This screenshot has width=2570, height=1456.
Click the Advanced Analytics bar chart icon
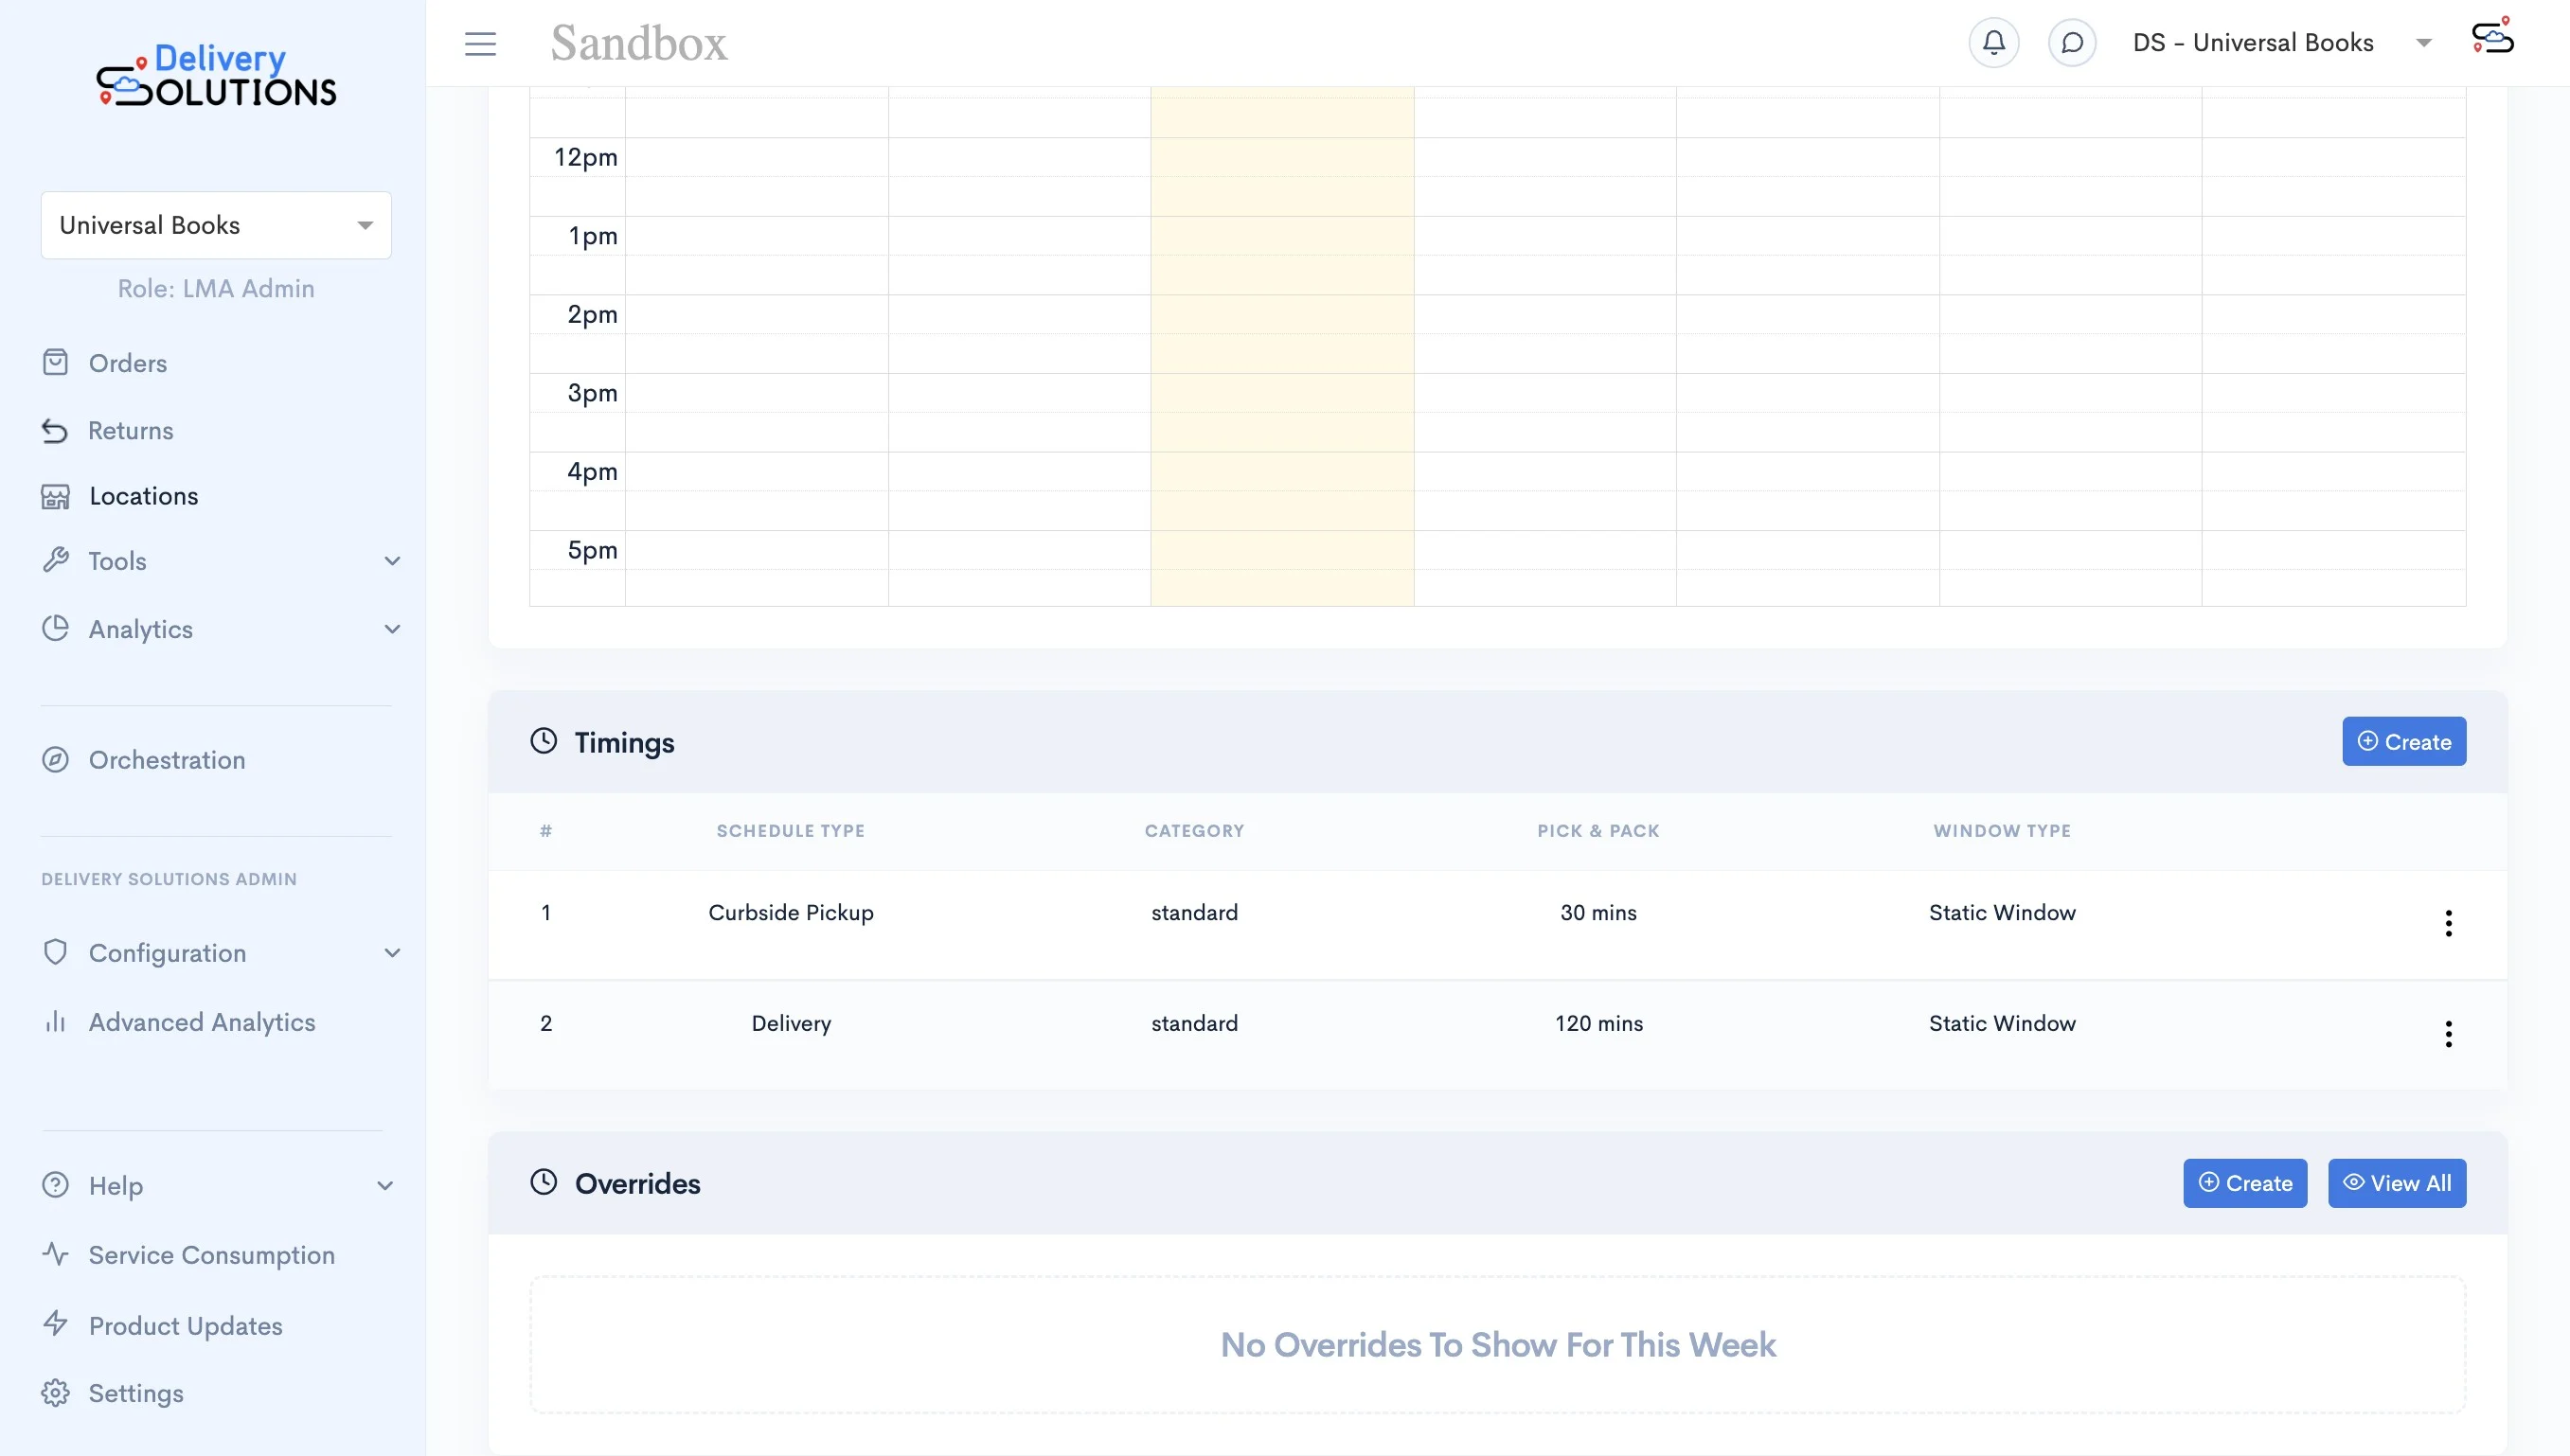[55, 1022]
